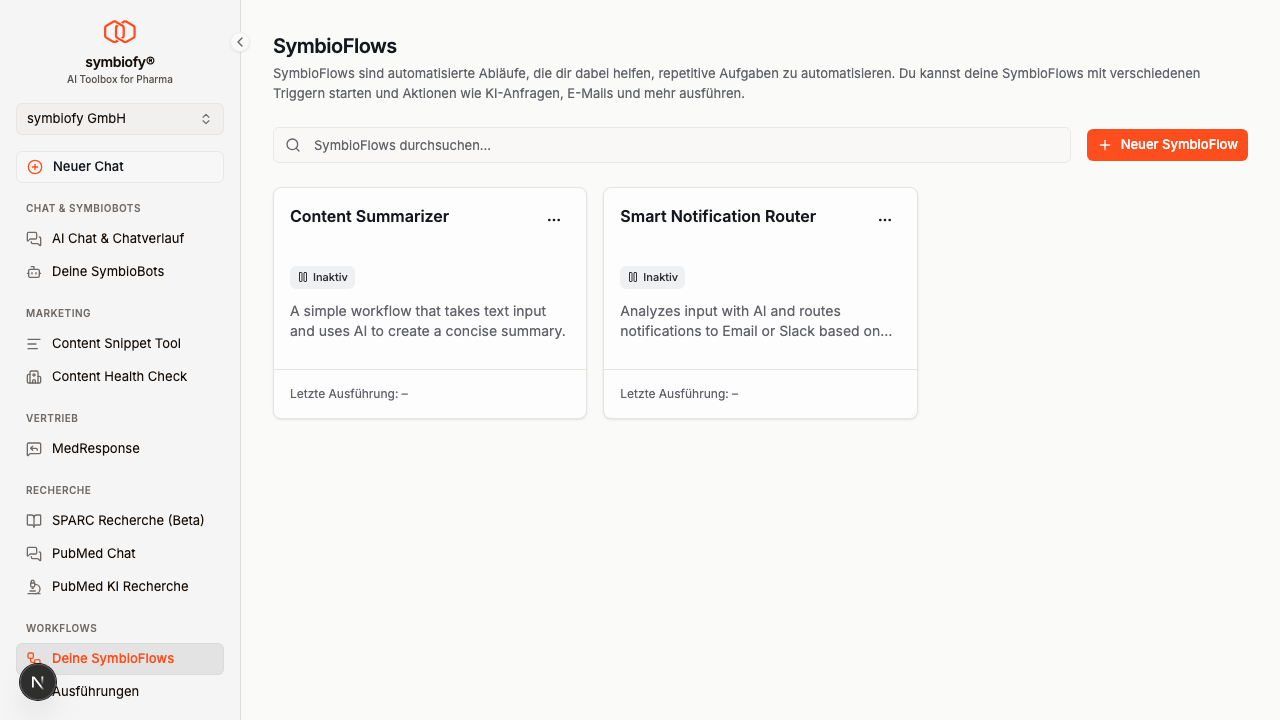Create a workflow via Neuer SymbioFlow
Image resolution: width=1280 pixels, height=720 pixels.
pyautogui.click(x=1167, y=145)
